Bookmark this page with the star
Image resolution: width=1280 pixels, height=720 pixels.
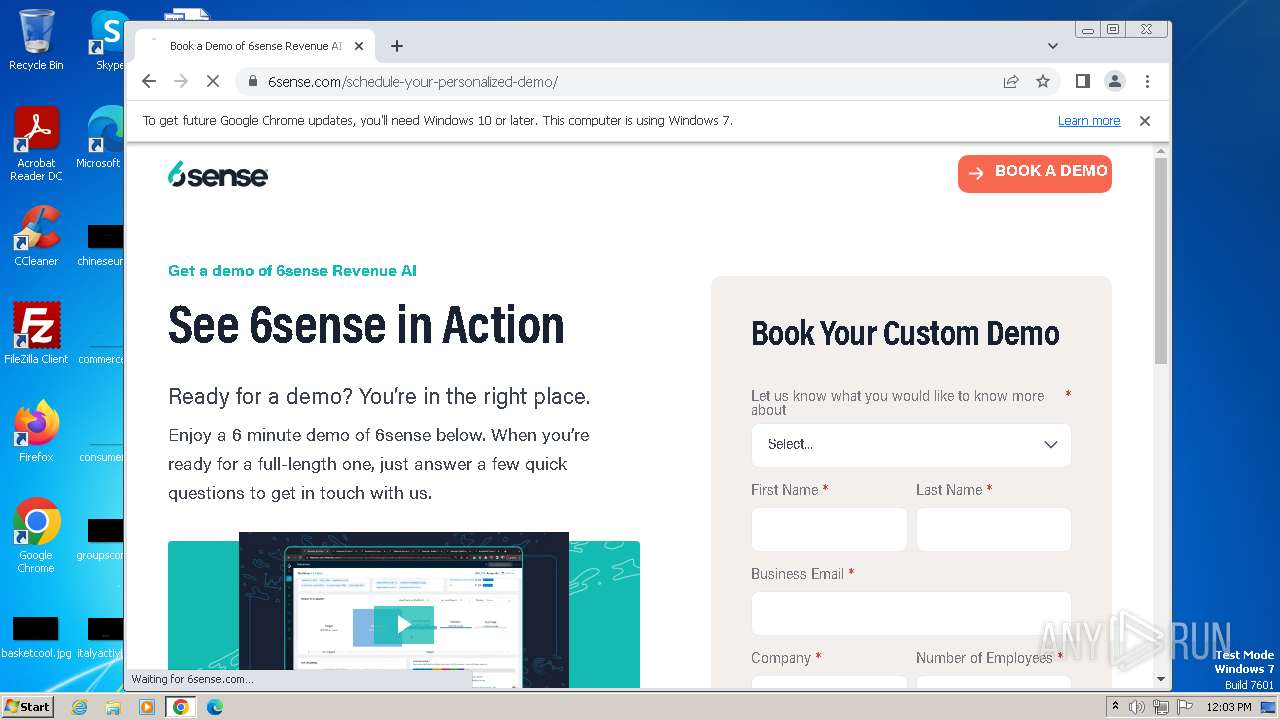[1043, 81]
